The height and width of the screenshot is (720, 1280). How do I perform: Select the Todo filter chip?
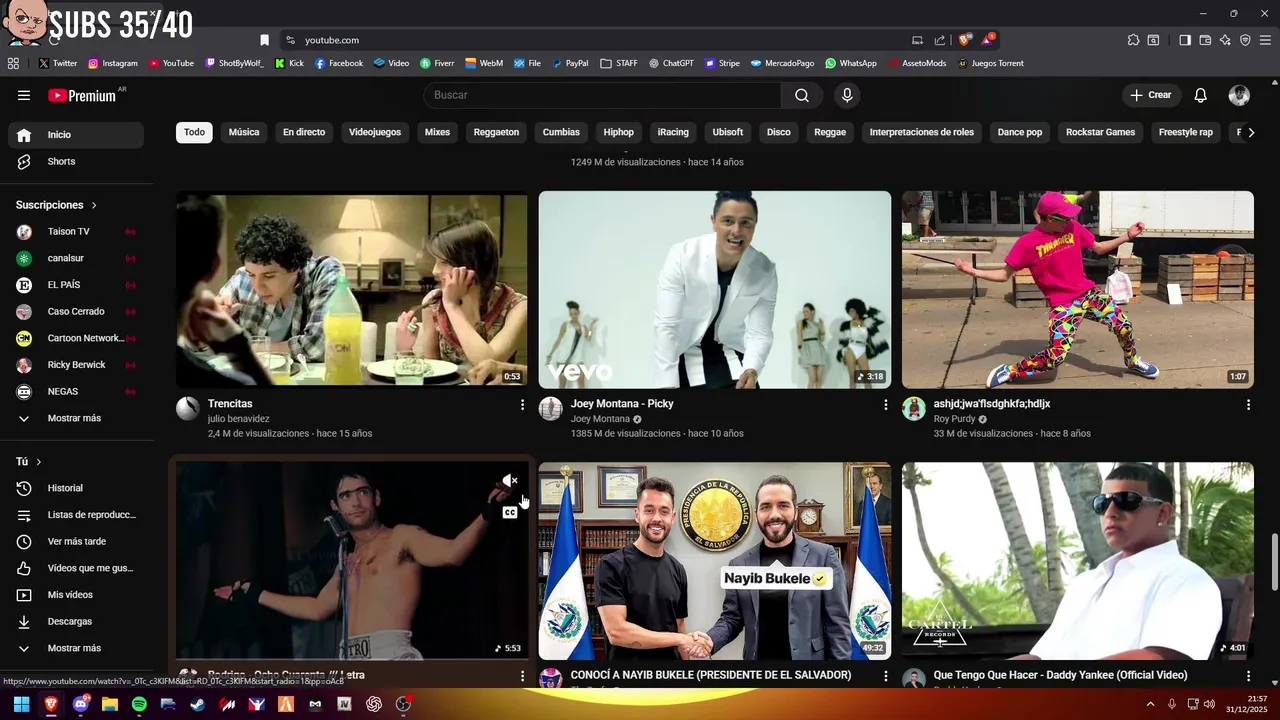[194, 132]
